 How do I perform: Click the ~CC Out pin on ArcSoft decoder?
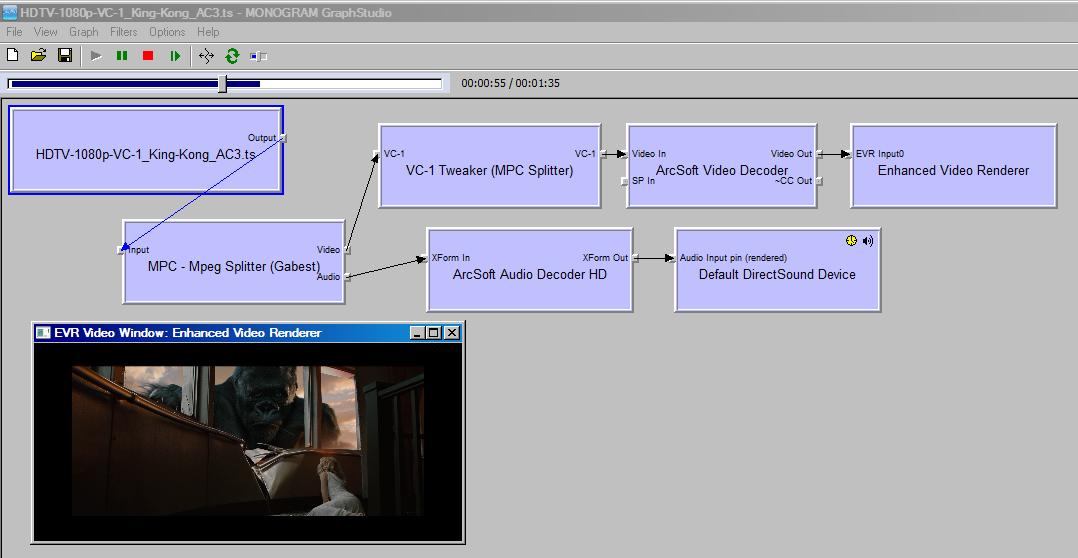point(819,181)
